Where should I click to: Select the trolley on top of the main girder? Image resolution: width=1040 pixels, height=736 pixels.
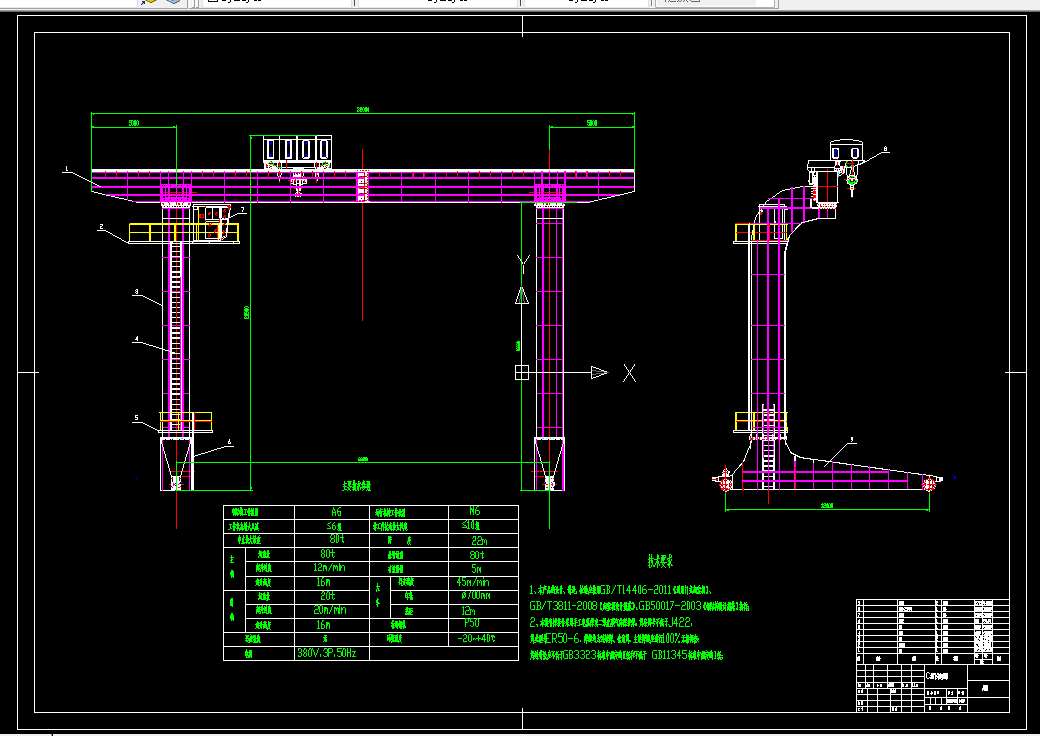(x=297, y=153)
